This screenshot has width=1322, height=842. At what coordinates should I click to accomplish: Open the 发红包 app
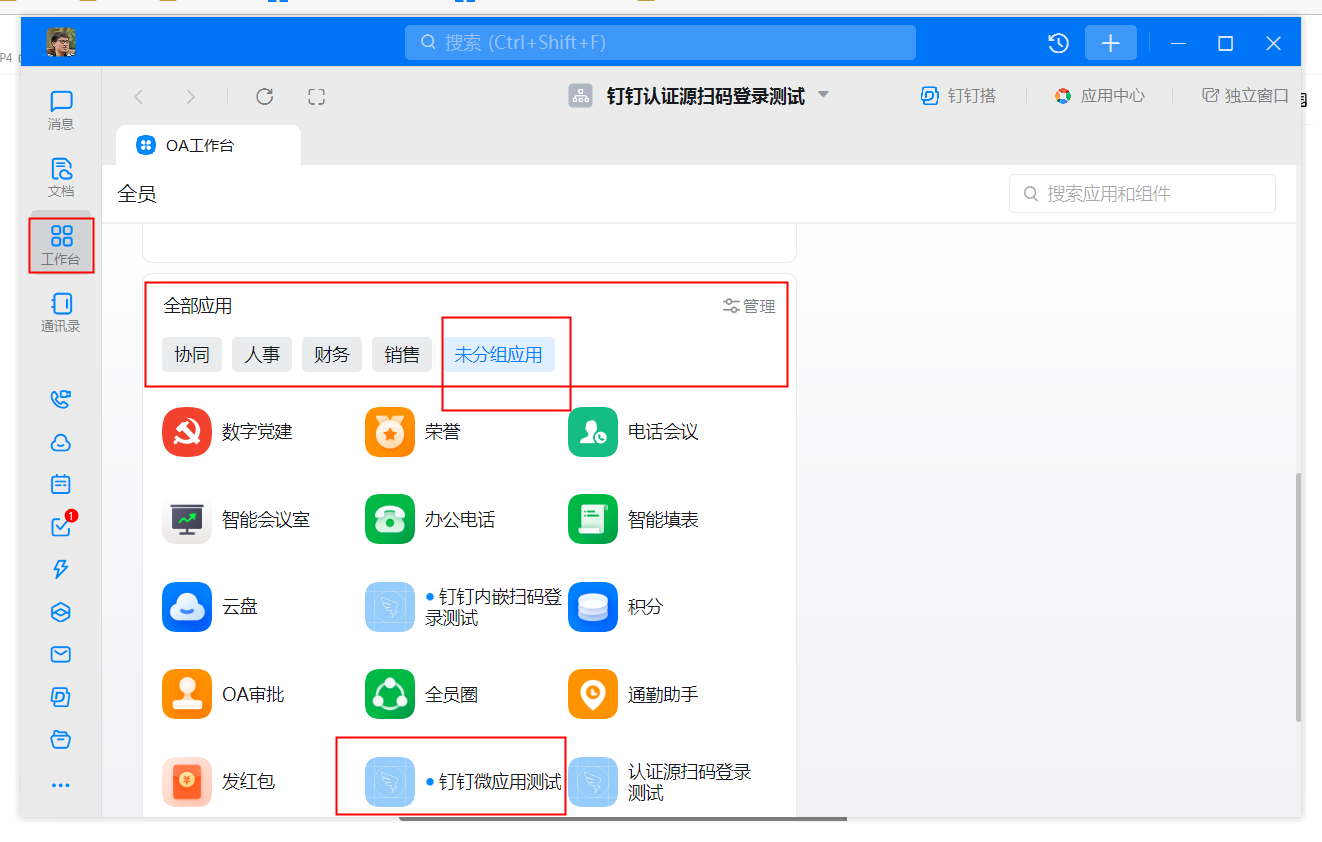[219, 781]
